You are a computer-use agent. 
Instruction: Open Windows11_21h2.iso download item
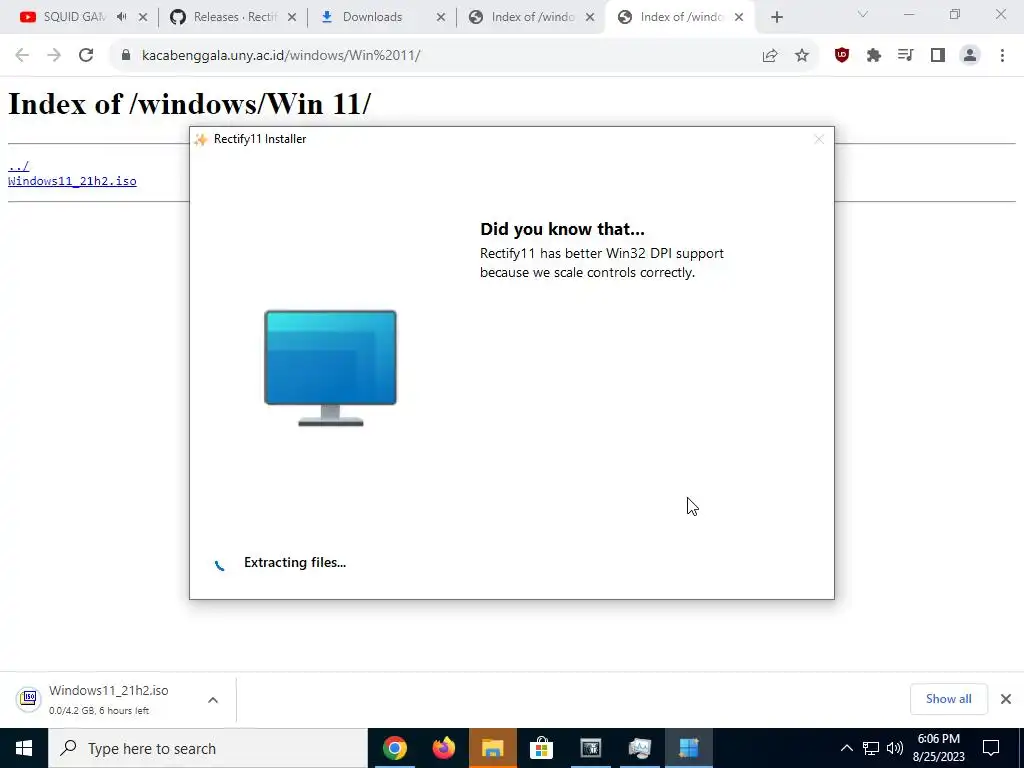coord(108,699)
